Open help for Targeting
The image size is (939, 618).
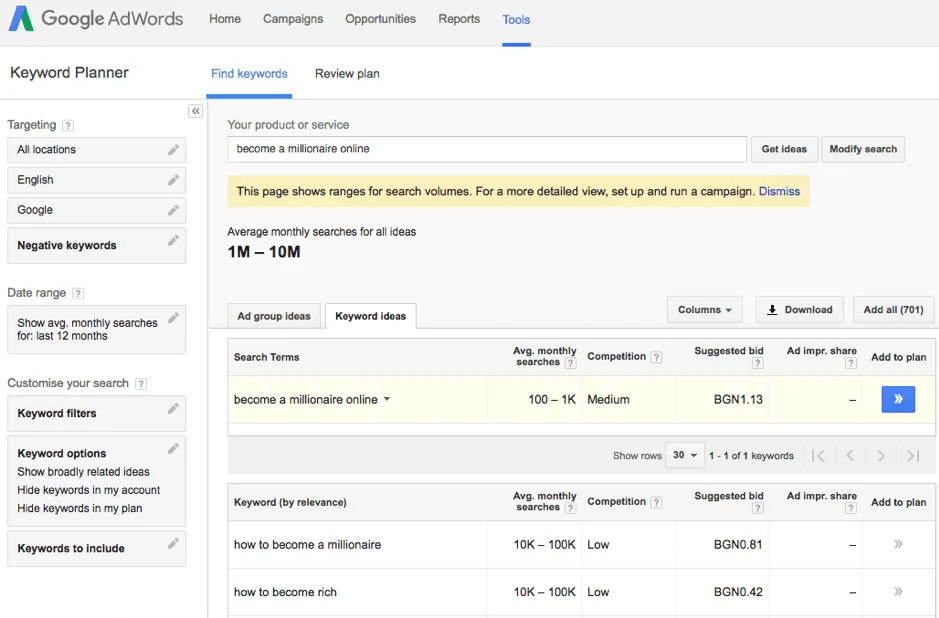[68, 125]
